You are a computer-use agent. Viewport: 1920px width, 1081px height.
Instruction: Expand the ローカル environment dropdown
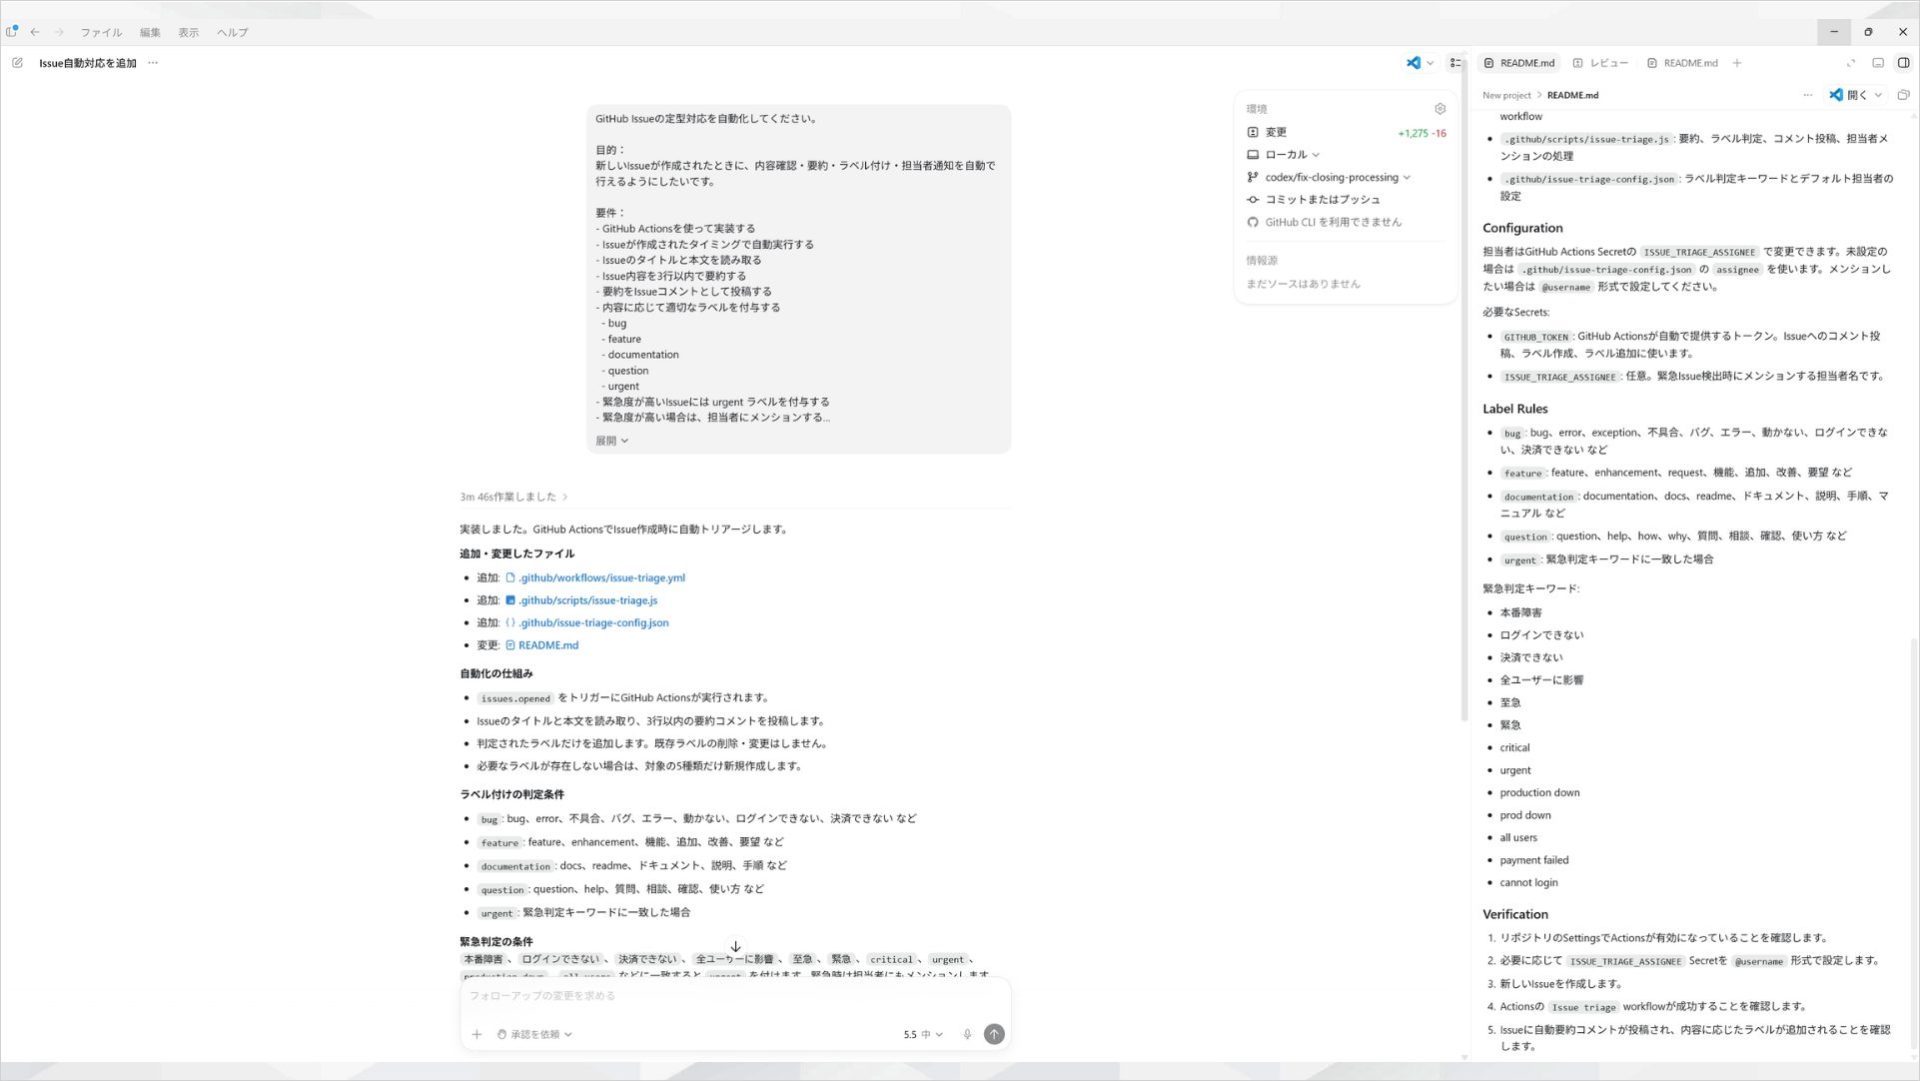(1284, 155)
